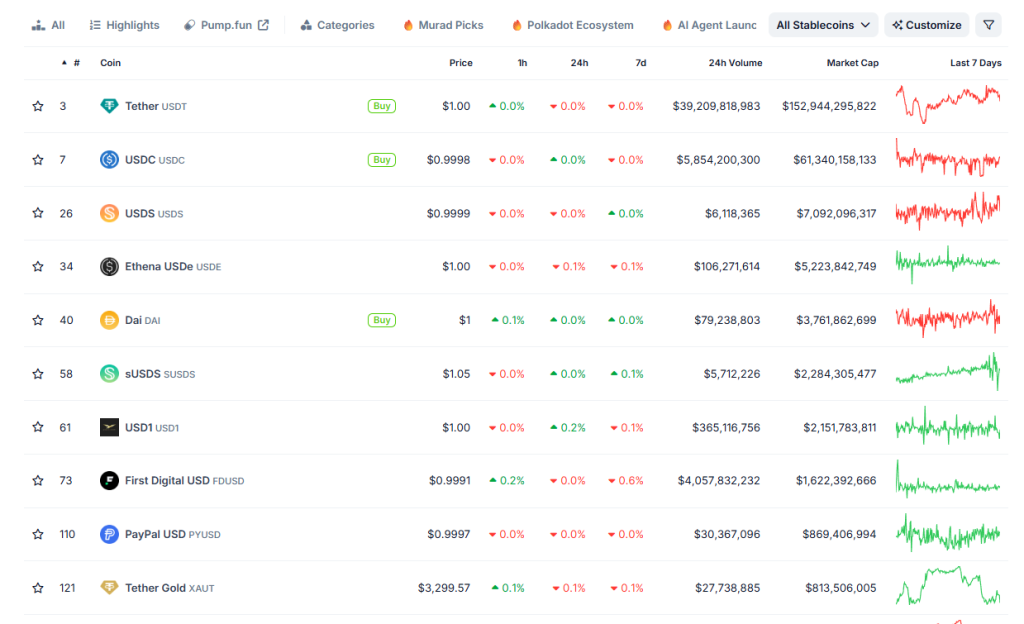Sort by the 7d column header

tap(641, 63)
